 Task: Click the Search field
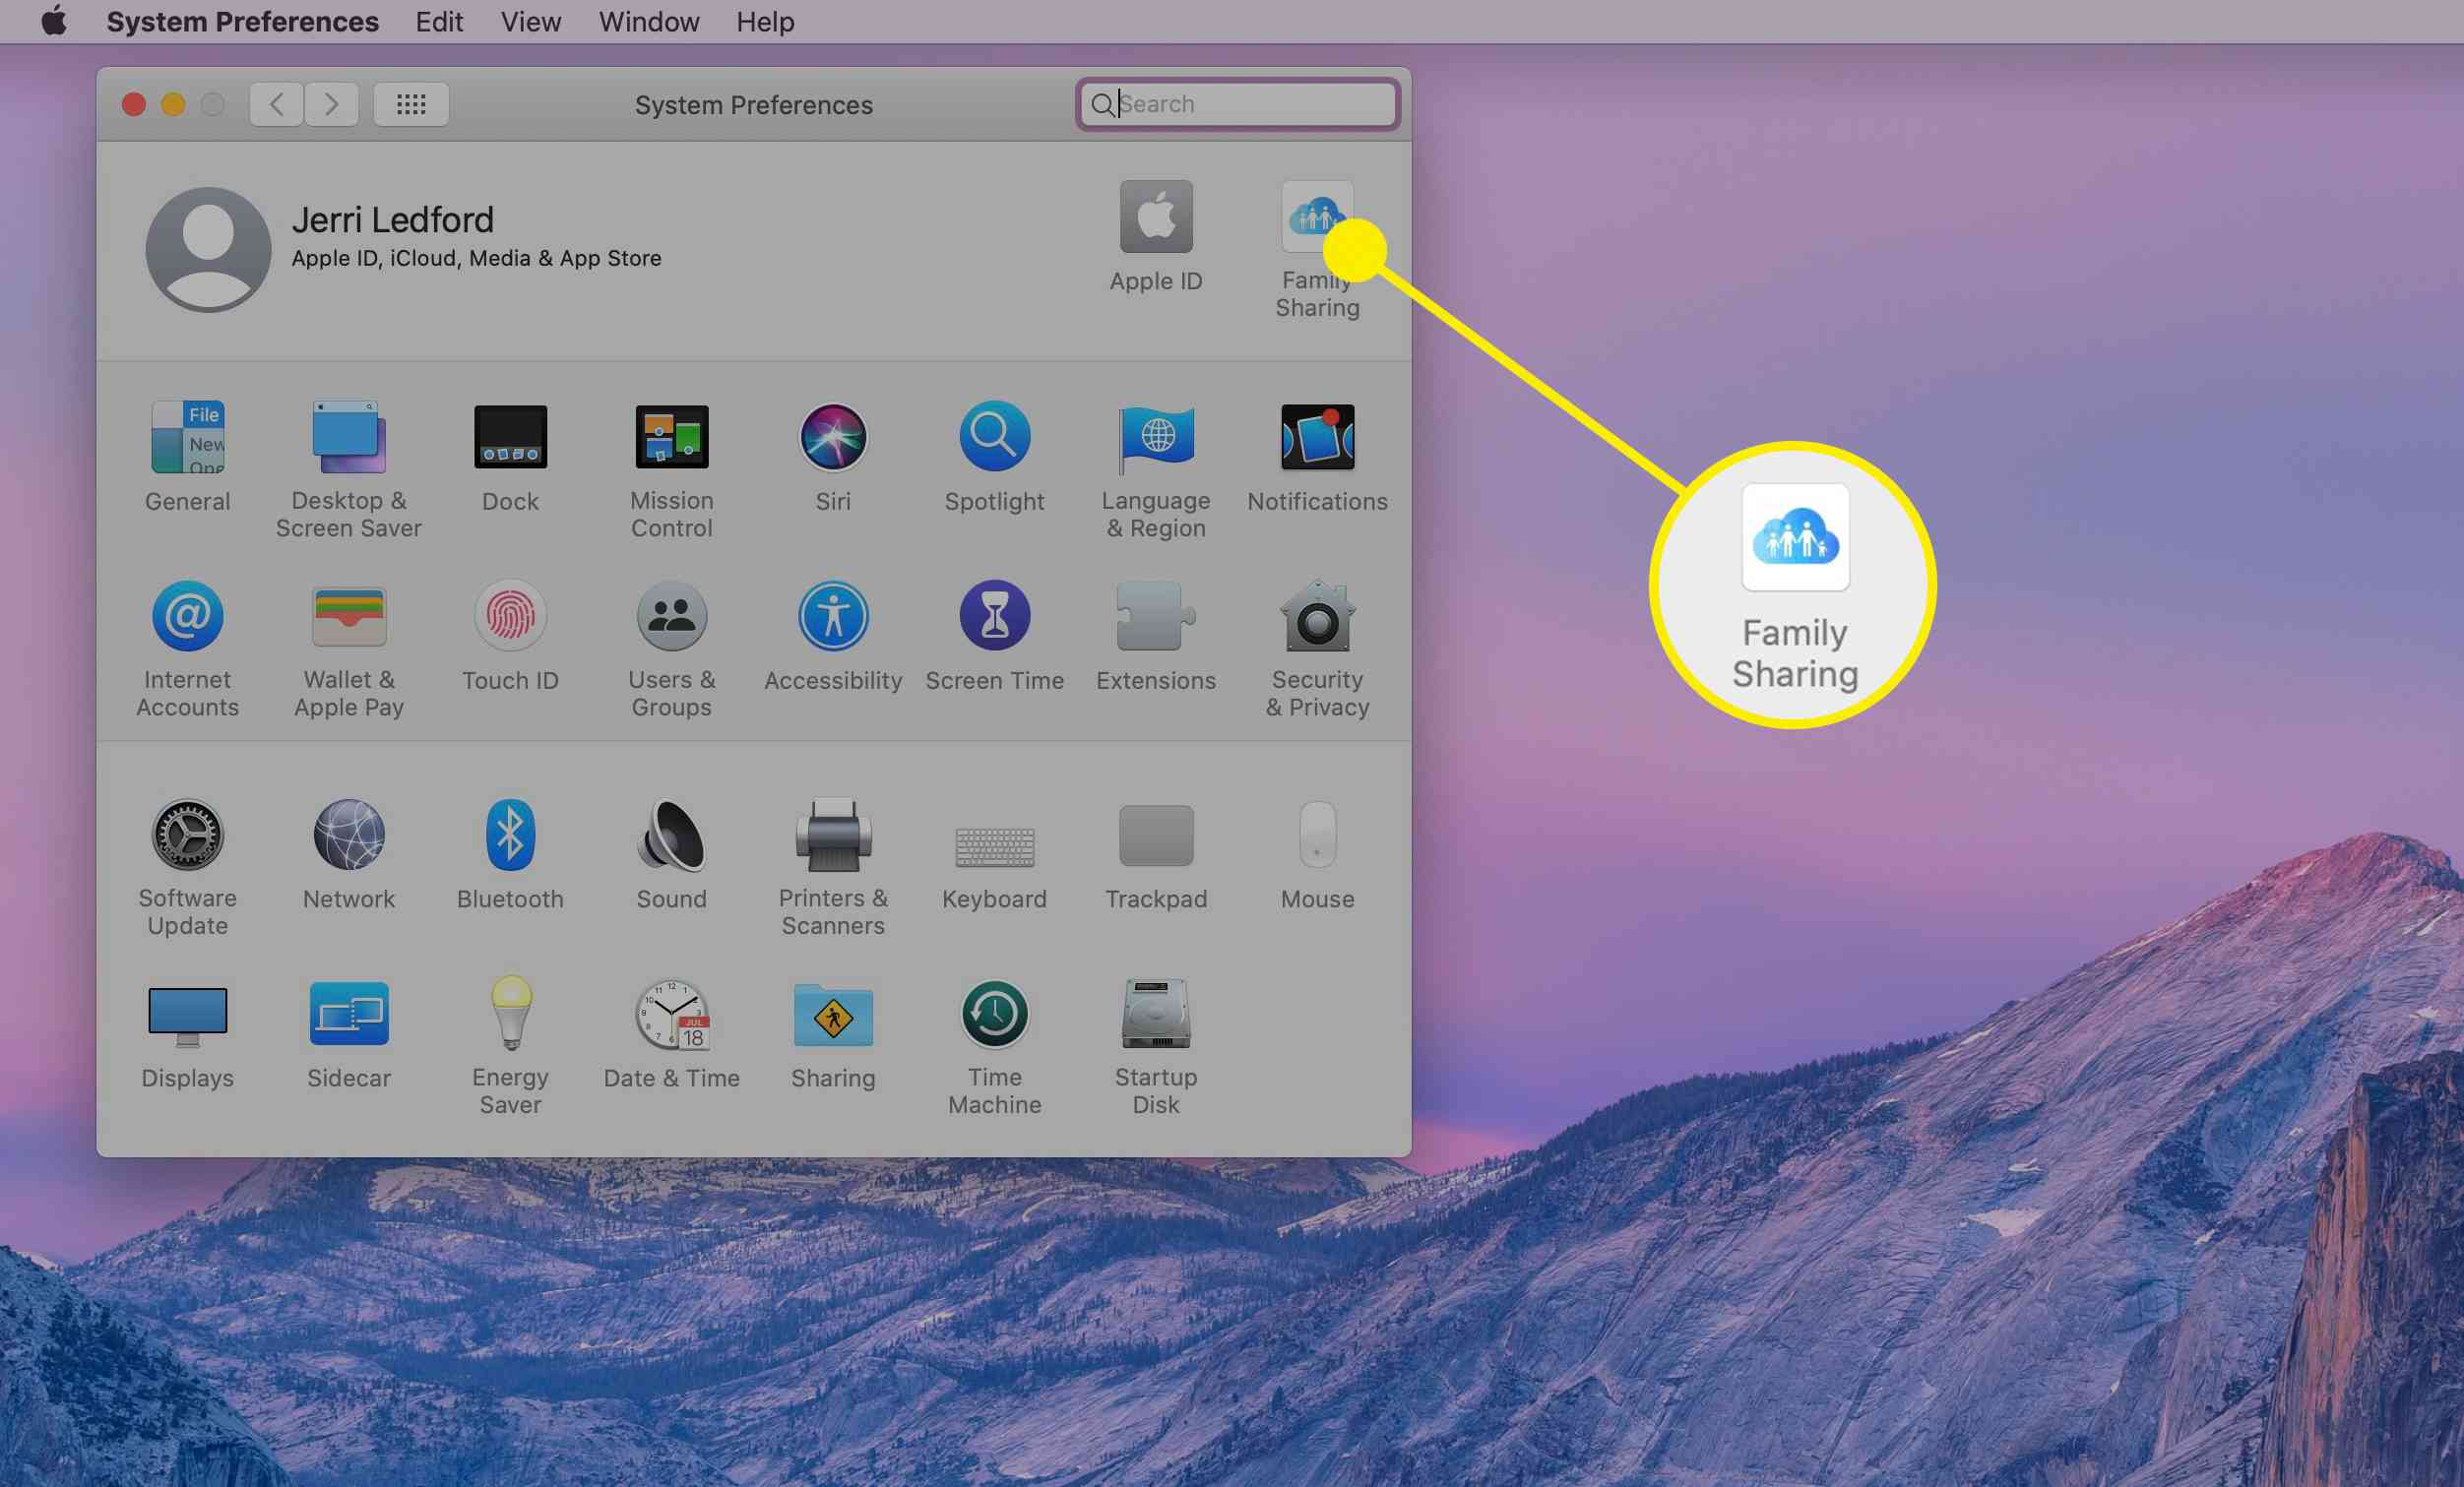click(x=1237, y=104)
